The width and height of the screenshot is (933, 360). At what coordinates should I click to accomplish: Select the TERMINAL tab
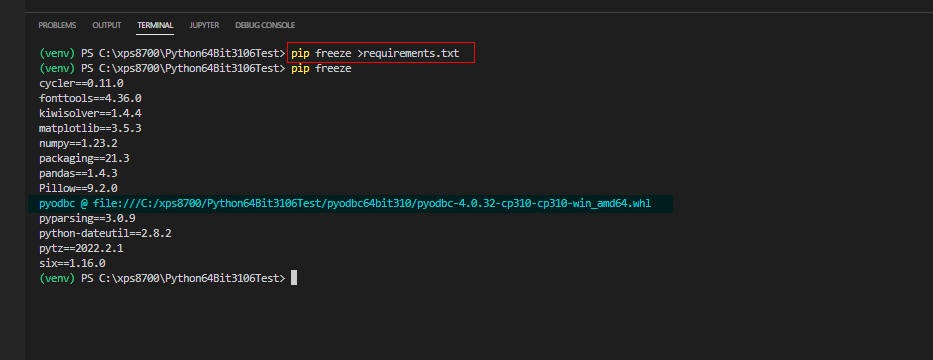(155, 25)
